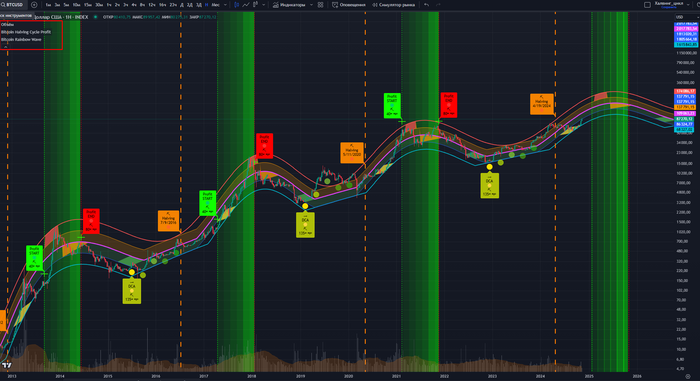This screenshot has height=381, width=700.
Task: Select the 23ч timeframe
Action: 173,4
